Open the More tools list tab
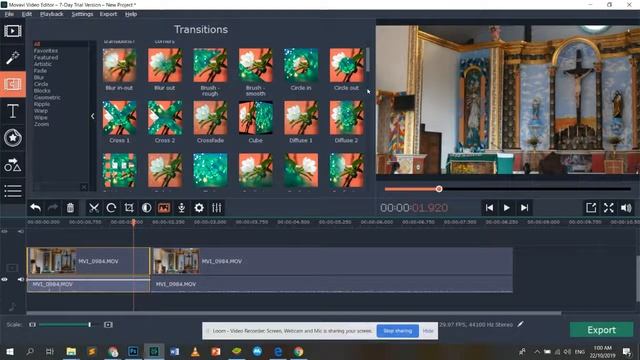Viewport: 640px width, 360px height. pyautogui.click(x=13, y=191)
